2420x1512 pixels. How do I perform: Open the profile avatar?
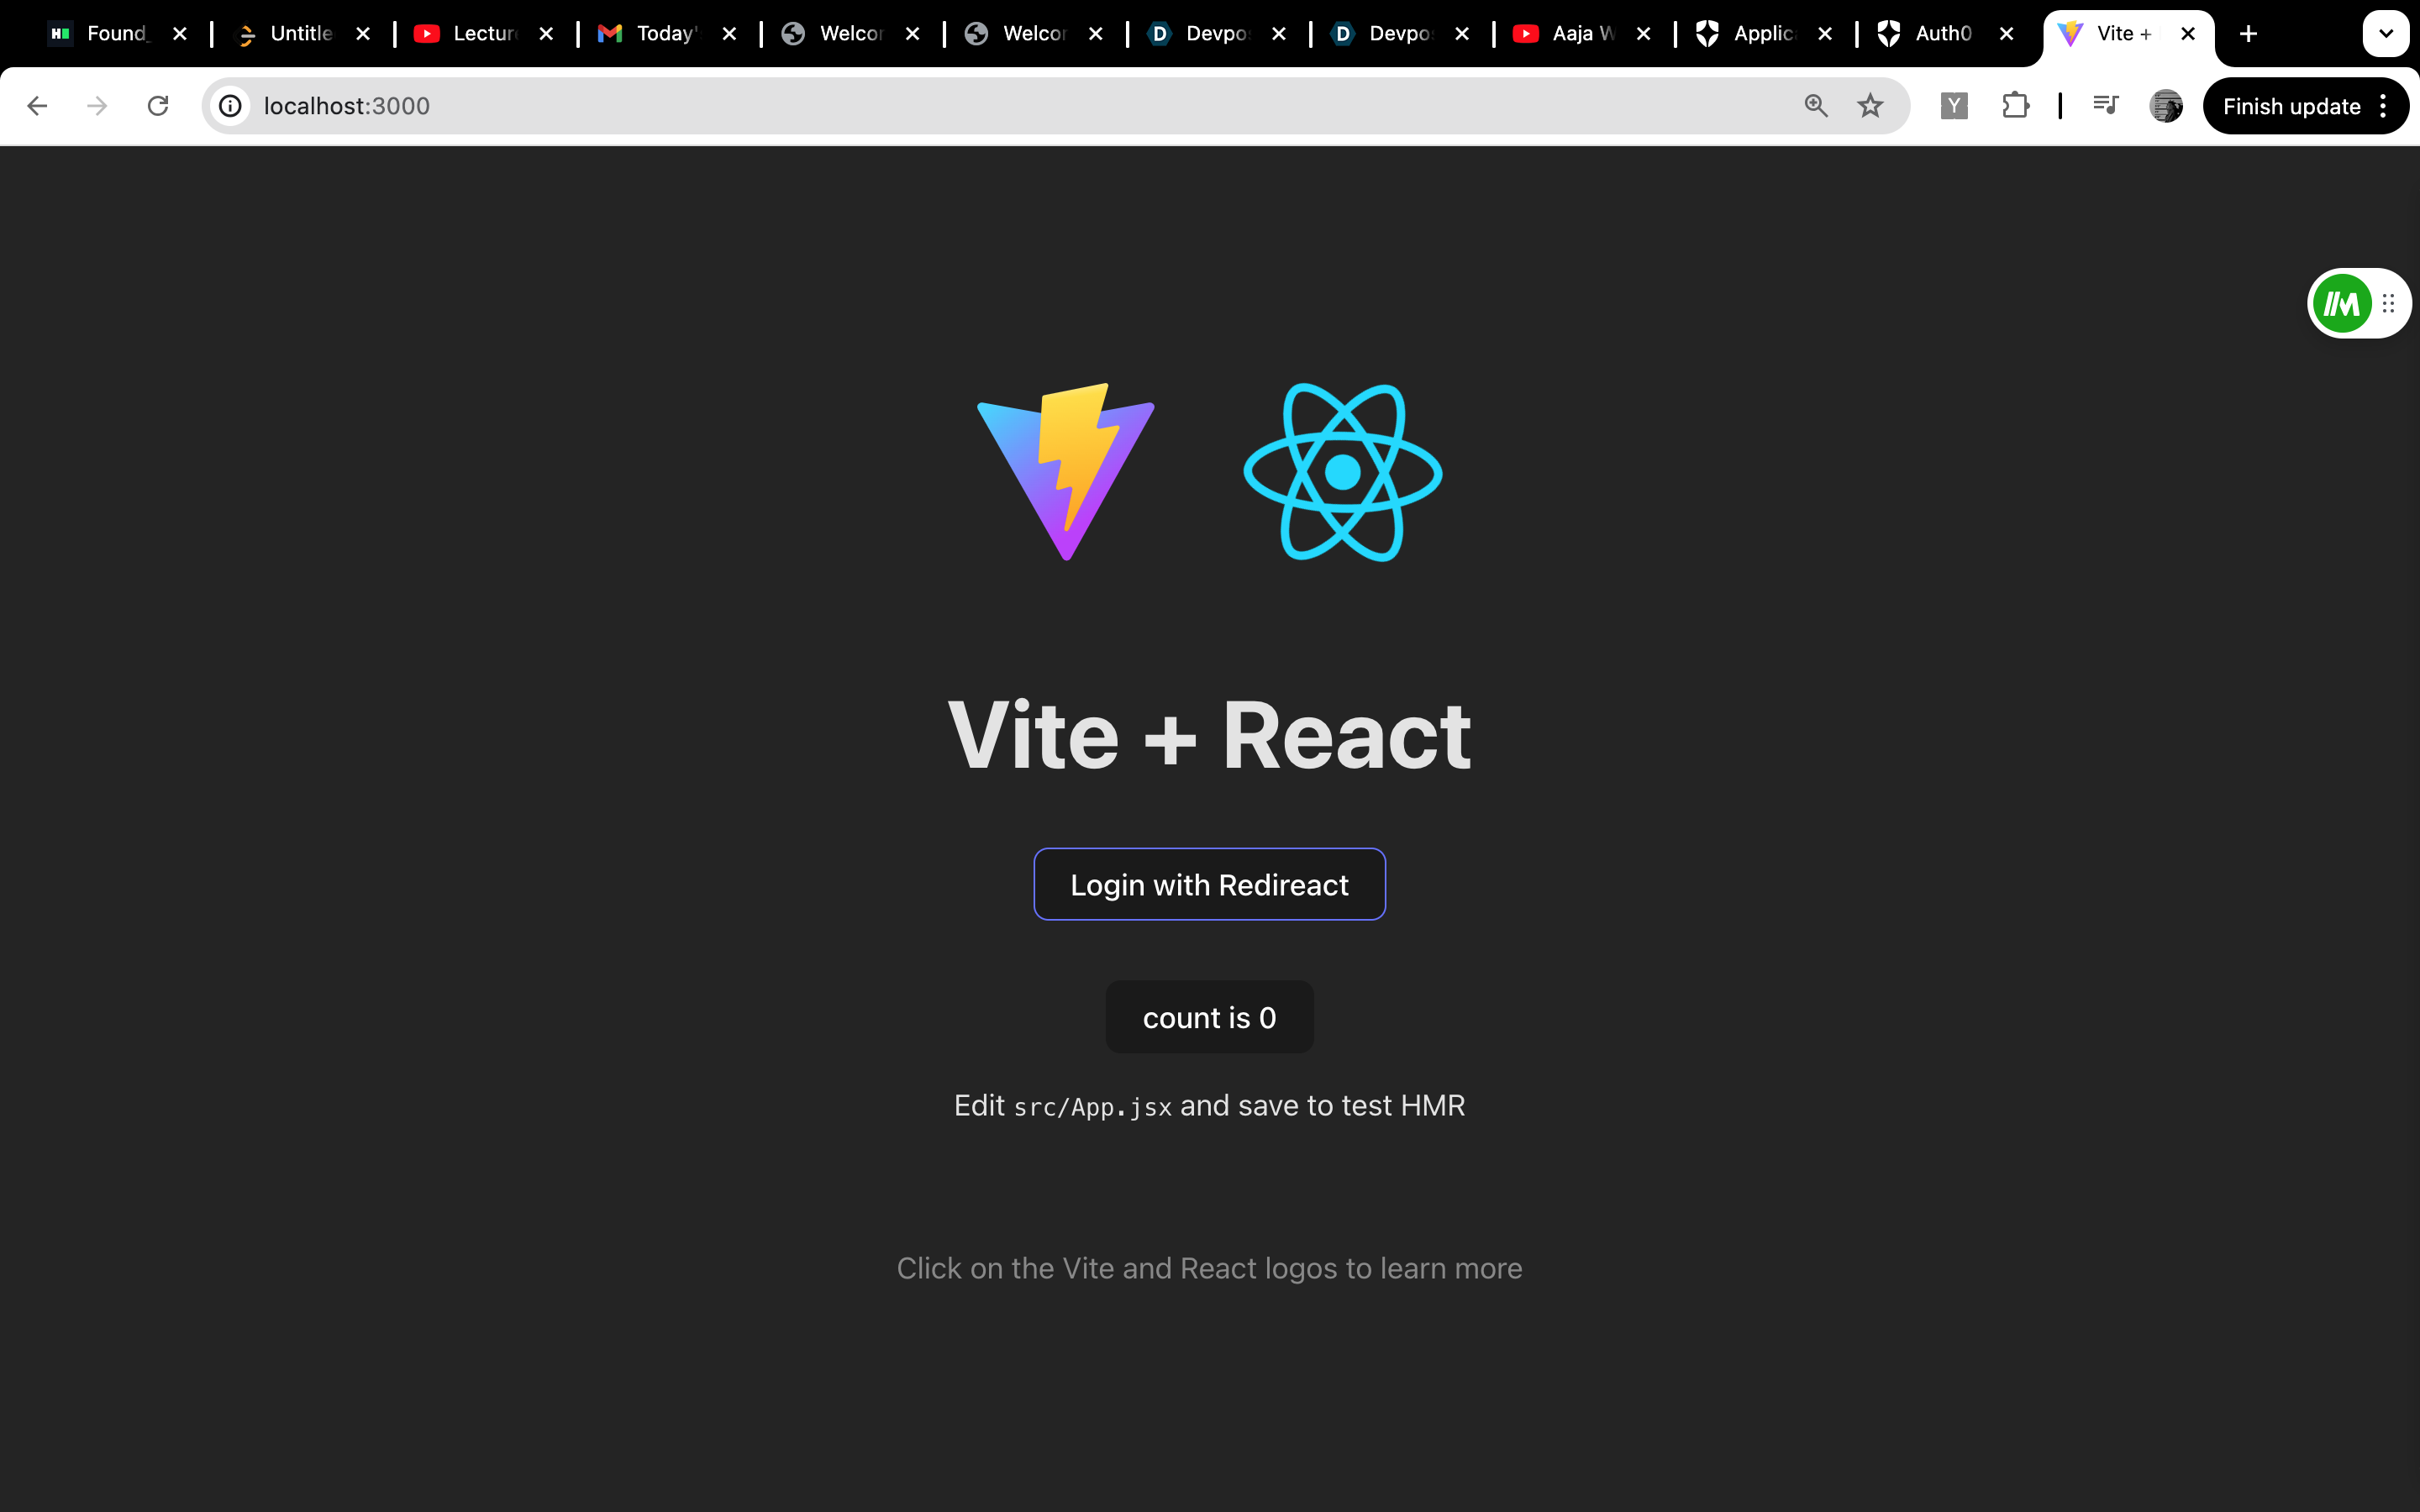[2166, 106]
